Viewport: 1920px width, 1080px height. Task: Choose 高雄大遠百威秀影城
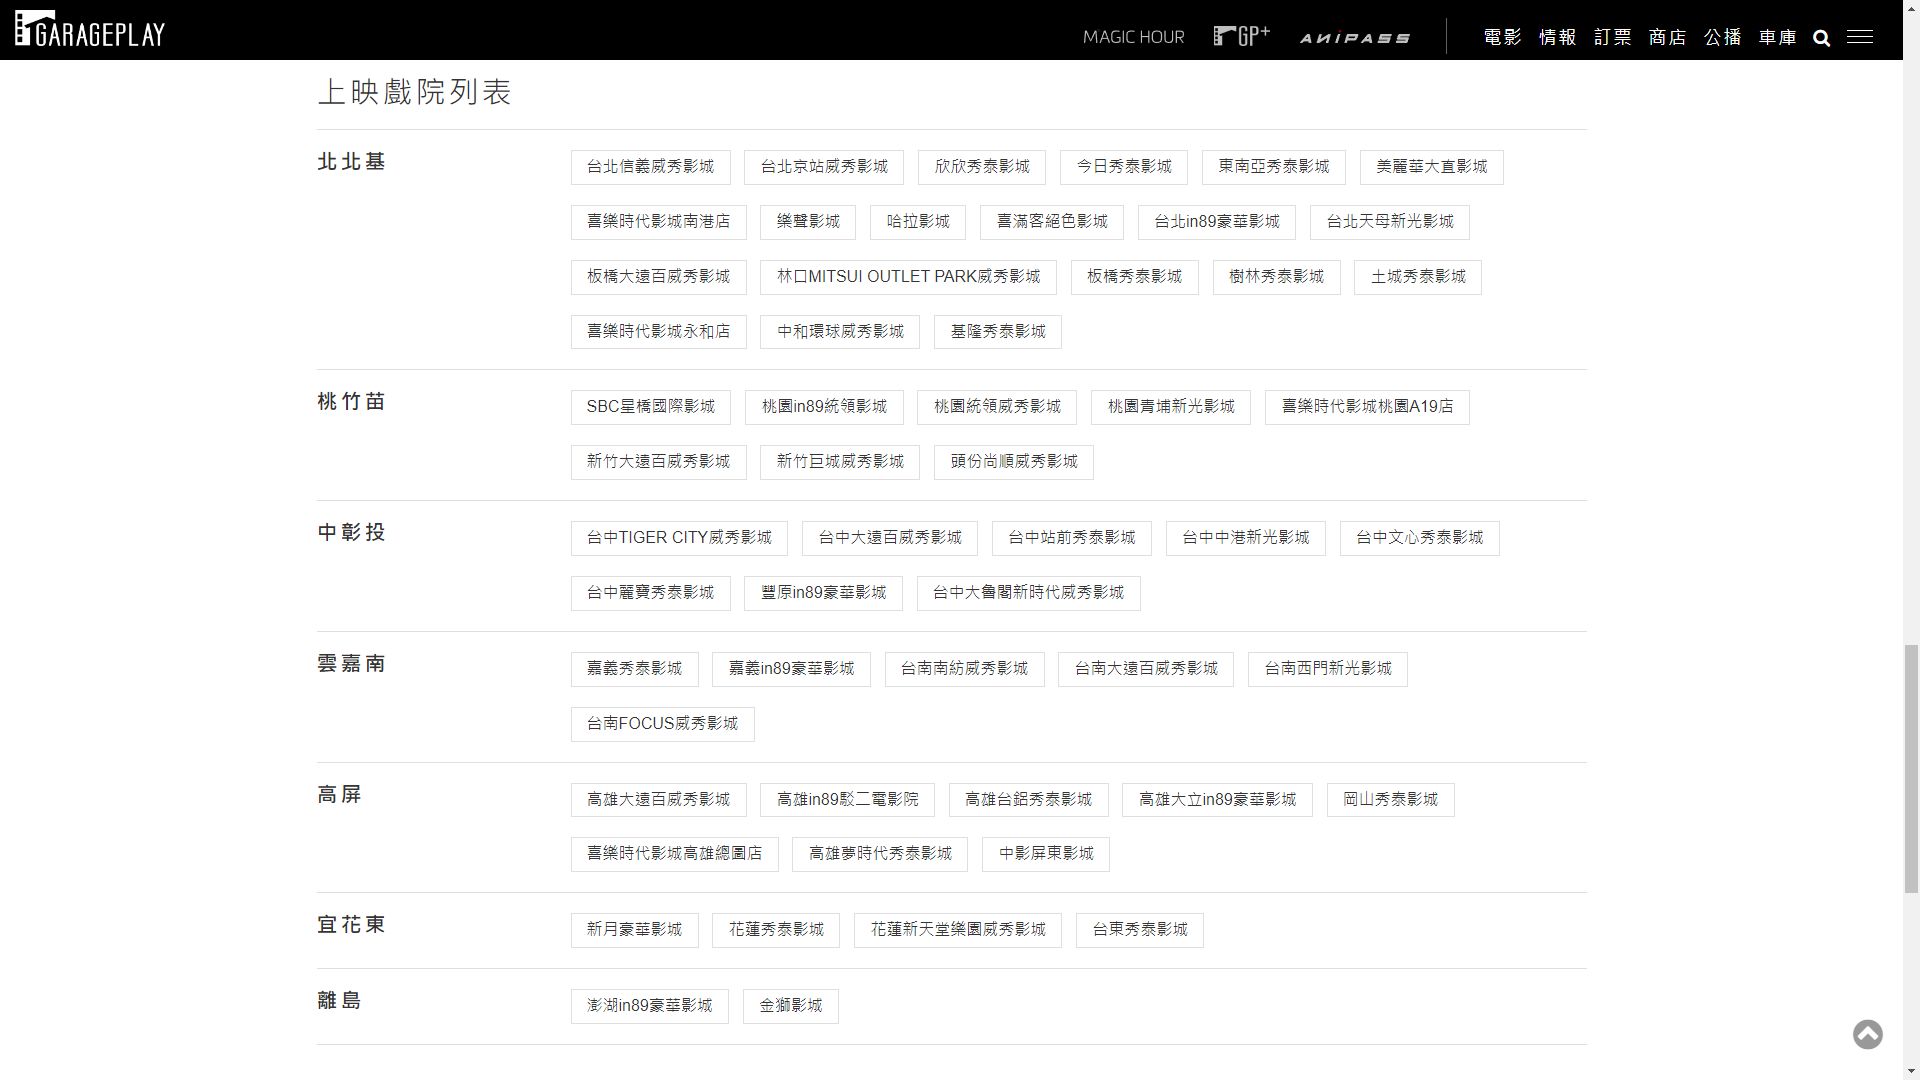(659, 800)
